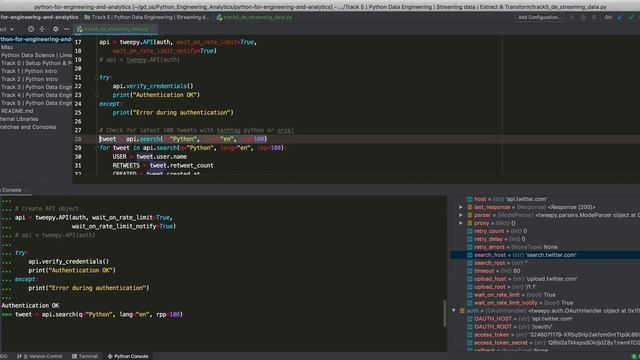The height and width of the screenshot is (360, 640).
Task: Open the Terminal tool window tab
Action: 84,356
